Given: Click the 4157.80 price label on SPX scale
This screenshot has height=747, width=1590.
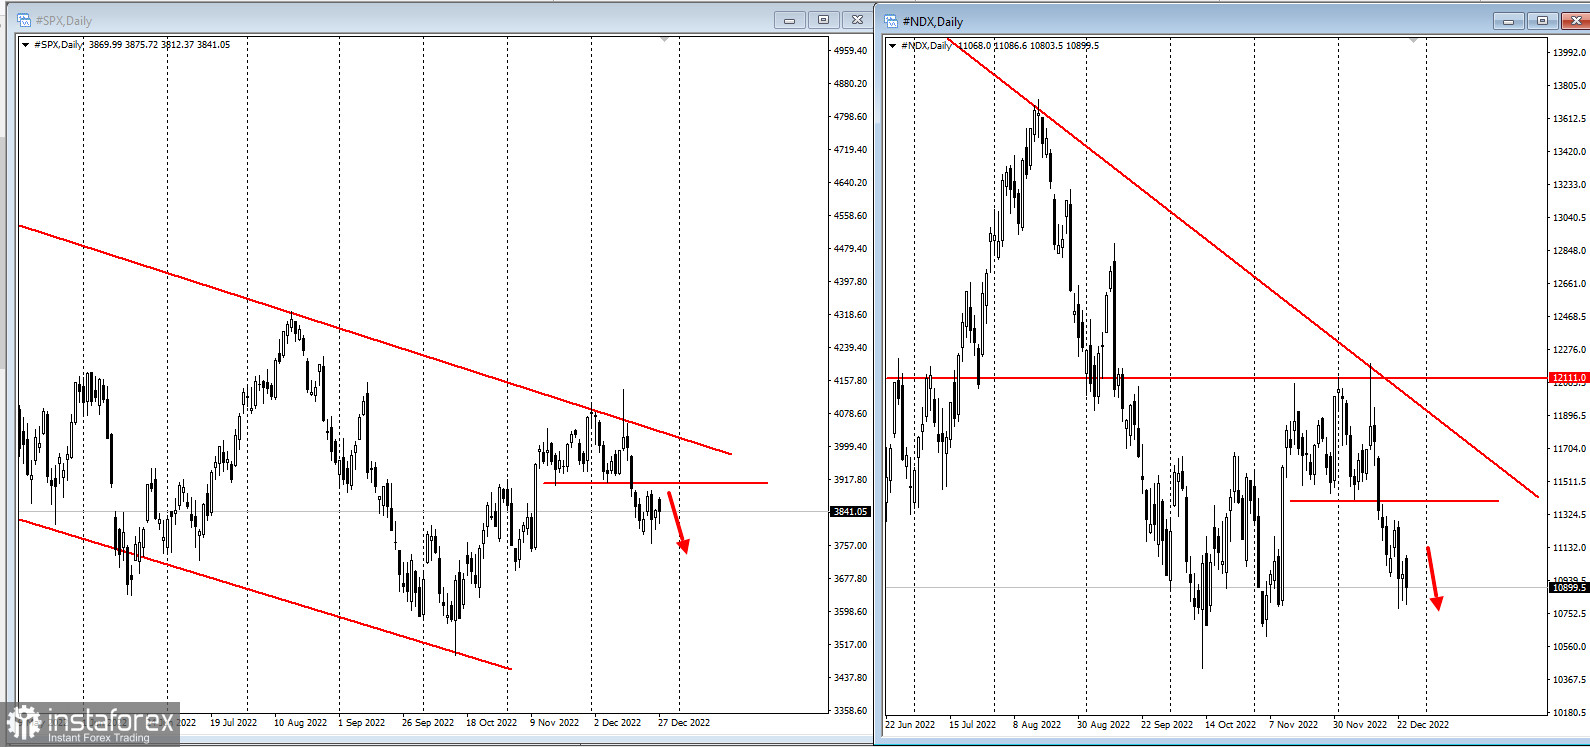Looking at the screenshot, I should coord(850,380).
